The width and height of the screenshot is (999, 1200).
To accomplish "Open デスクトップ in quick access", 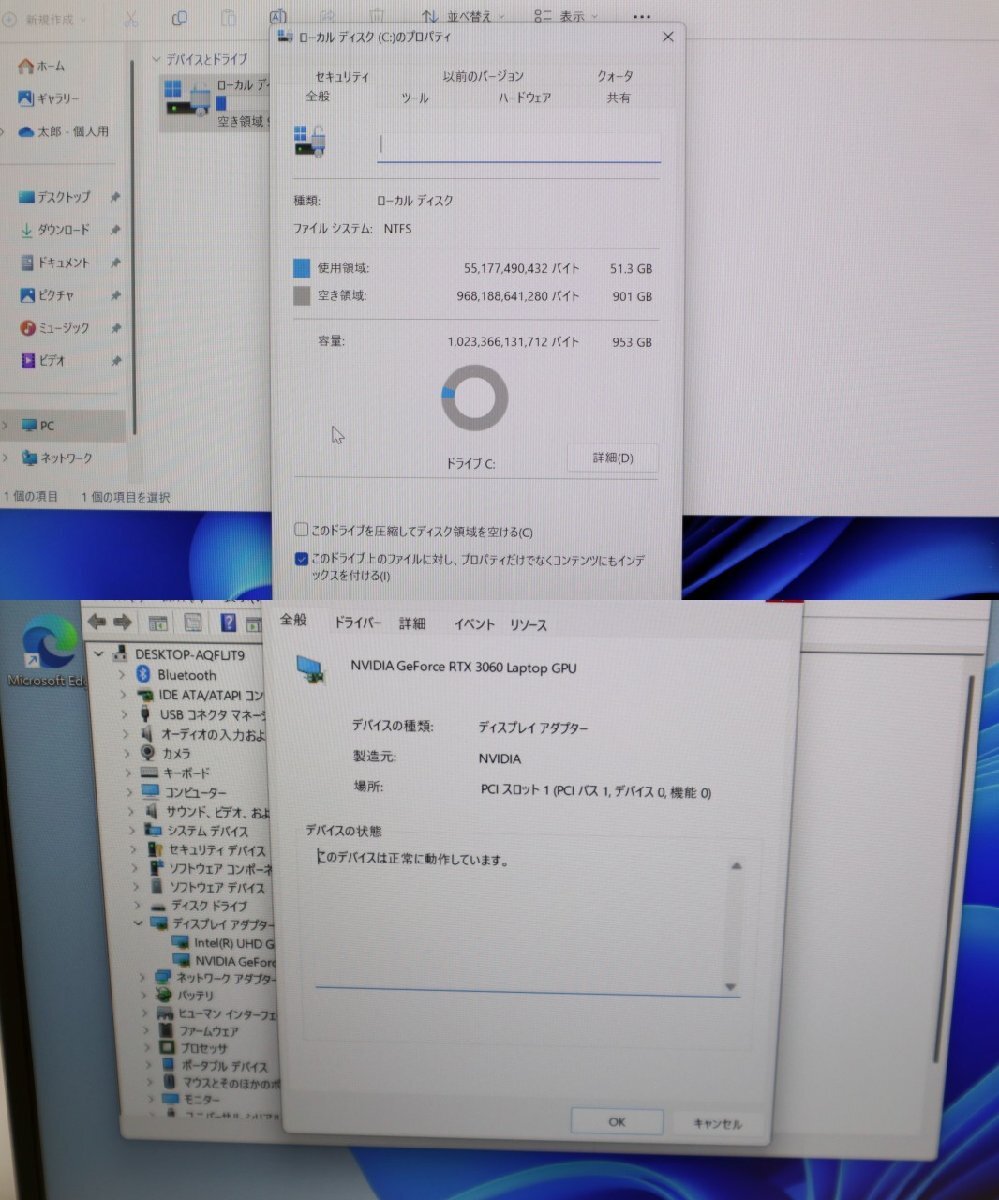I will click(55, 197).
